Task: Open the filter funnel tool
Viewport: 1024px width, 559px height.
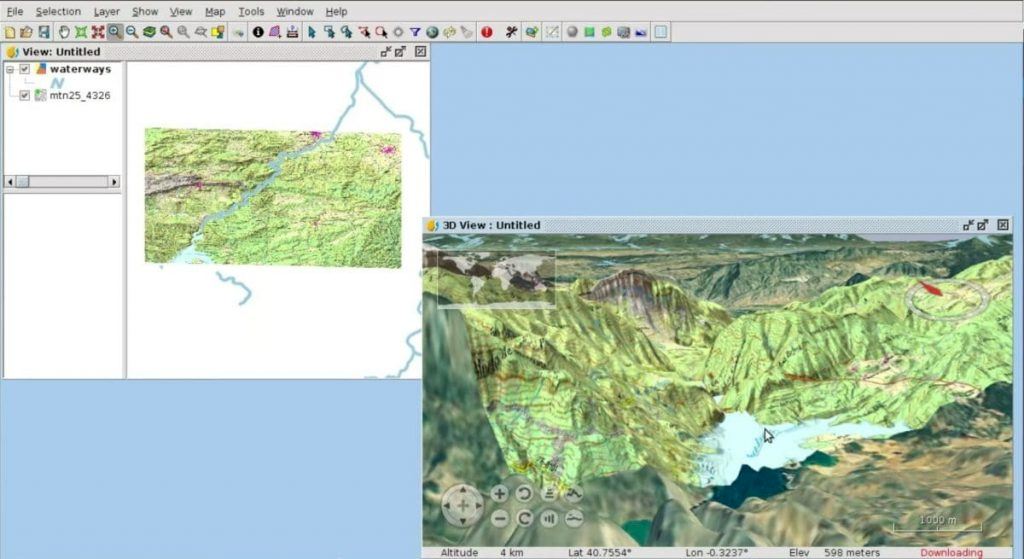Action: pyautogui.click(x=415, y=32)
